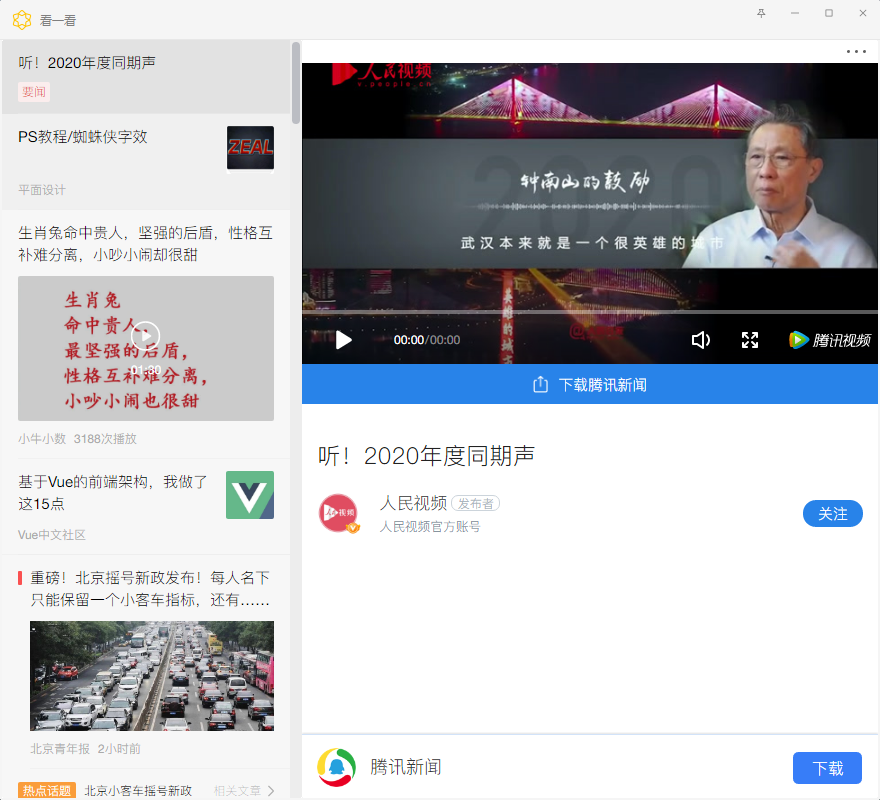Follow 人民视频 with the 关注 button
Screen dimensions: 880x800
coord(832,513)
